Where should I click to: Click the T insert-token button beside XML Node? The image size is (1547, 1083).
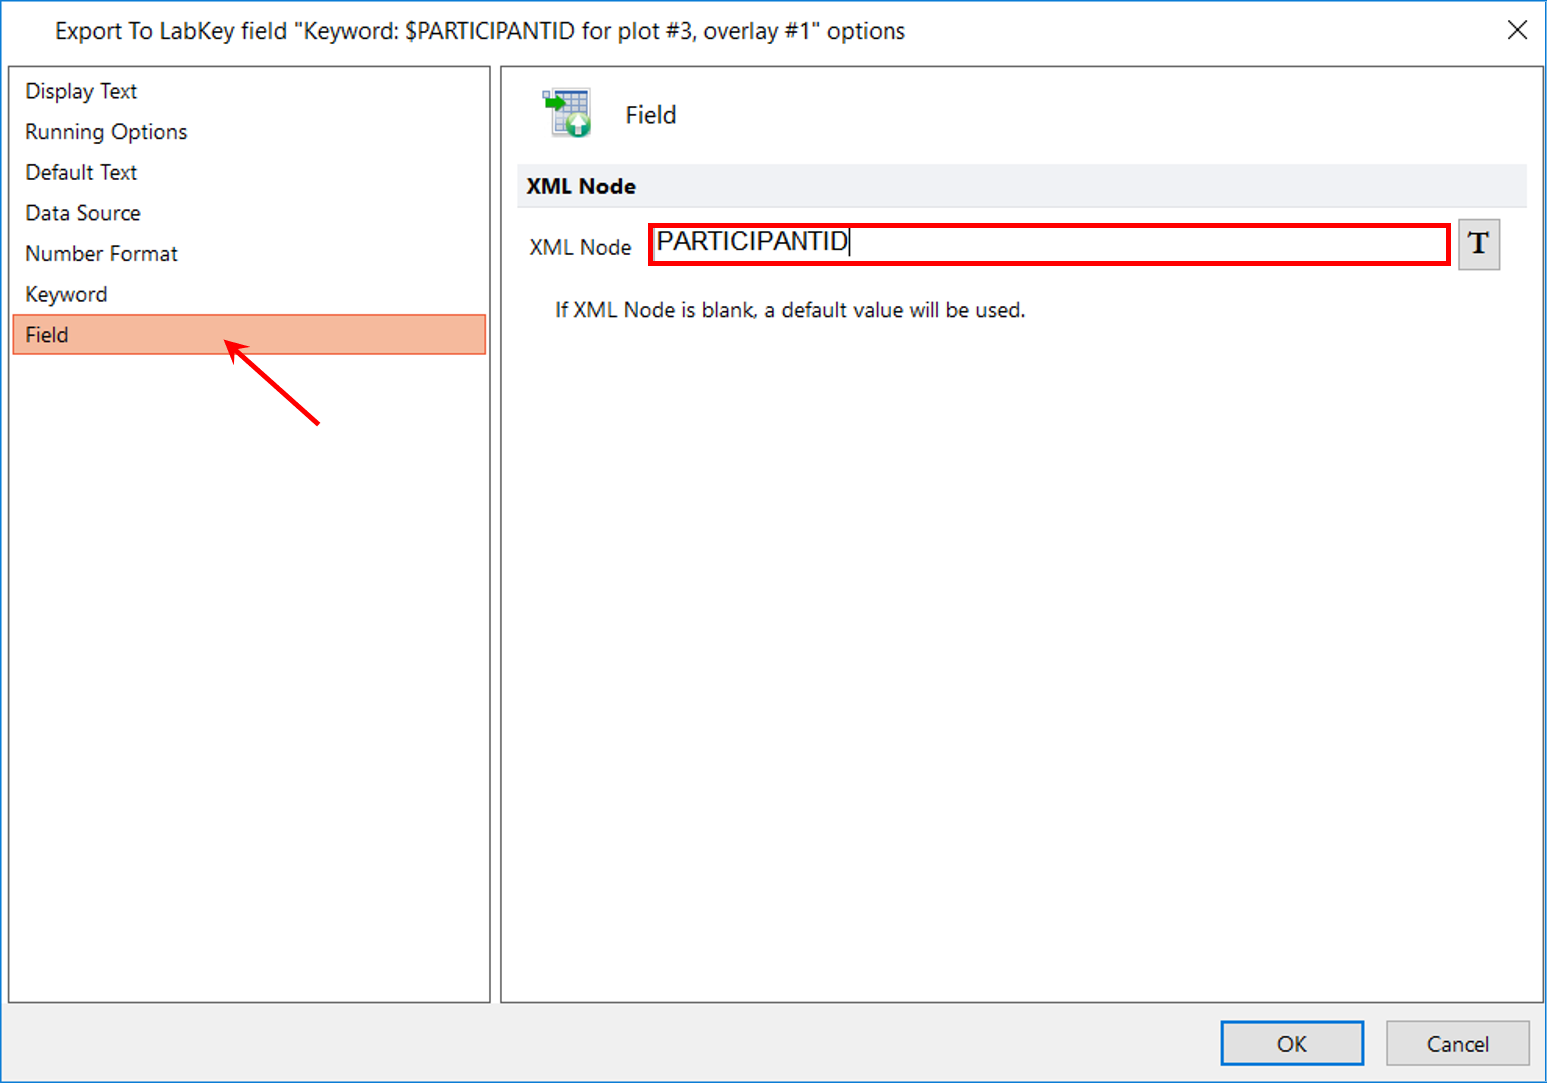point(1478,244)
